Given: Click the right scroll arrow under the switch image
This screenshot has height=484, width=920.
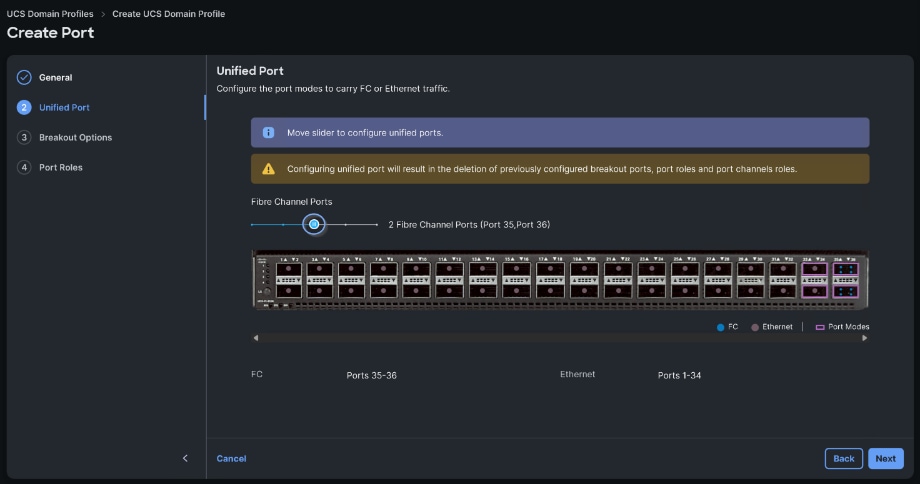Looking at the screenshot, I should coord(864,338).
